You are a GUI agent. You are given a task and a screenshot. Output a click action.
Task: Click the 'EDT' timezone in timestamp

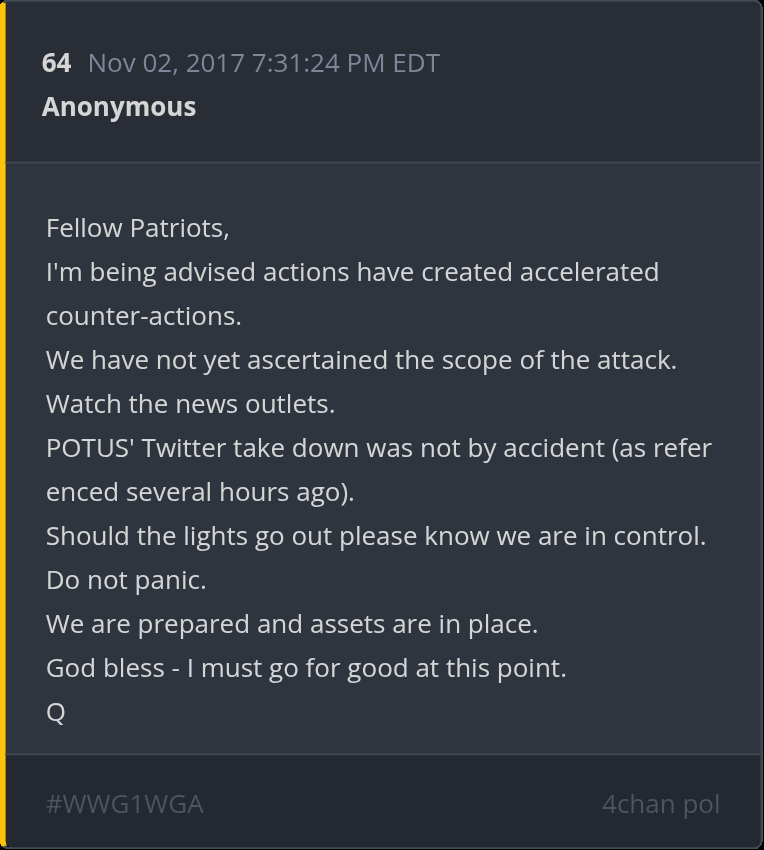(x=416, y=63)
